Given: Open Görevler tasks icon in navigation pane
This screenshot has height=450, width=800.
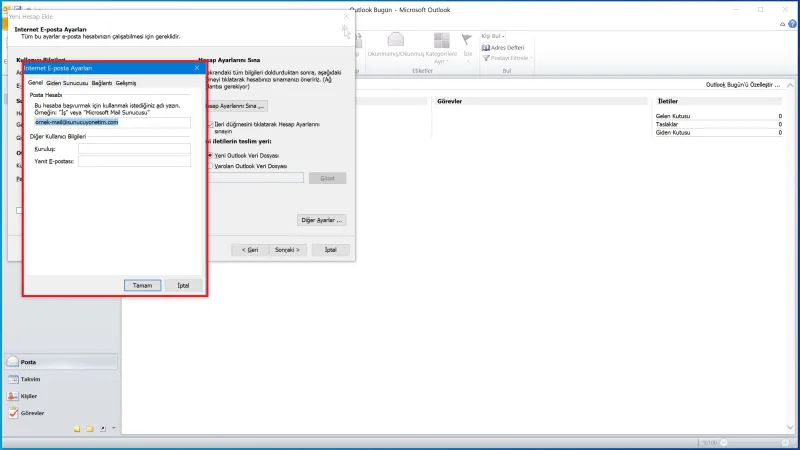Looking at the screenshot, I should (13, 413).
